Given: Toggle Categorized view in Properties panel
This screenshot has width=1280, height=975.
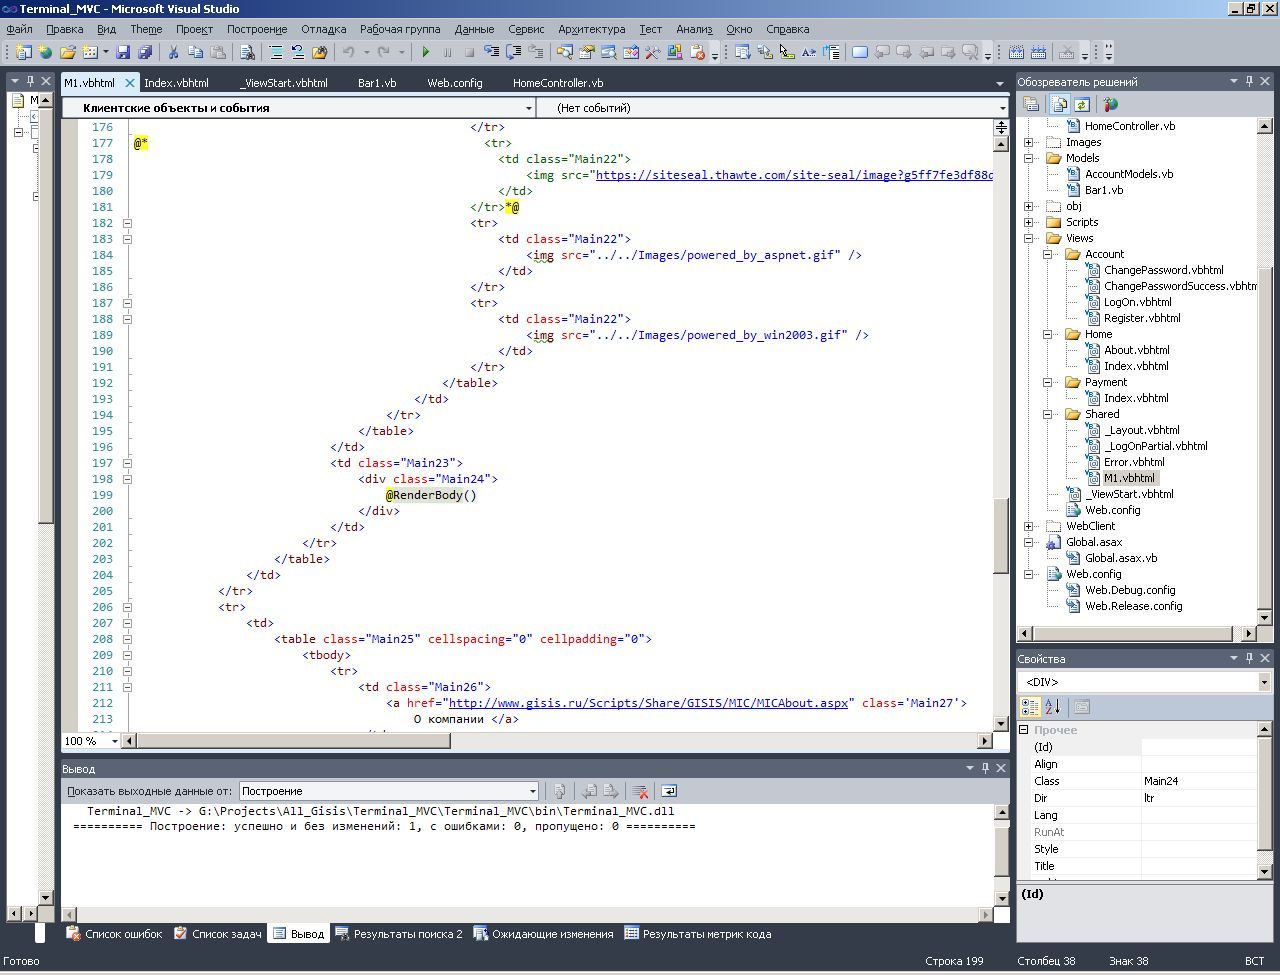Looking at the screenshot, I should tap(1030, 707).
